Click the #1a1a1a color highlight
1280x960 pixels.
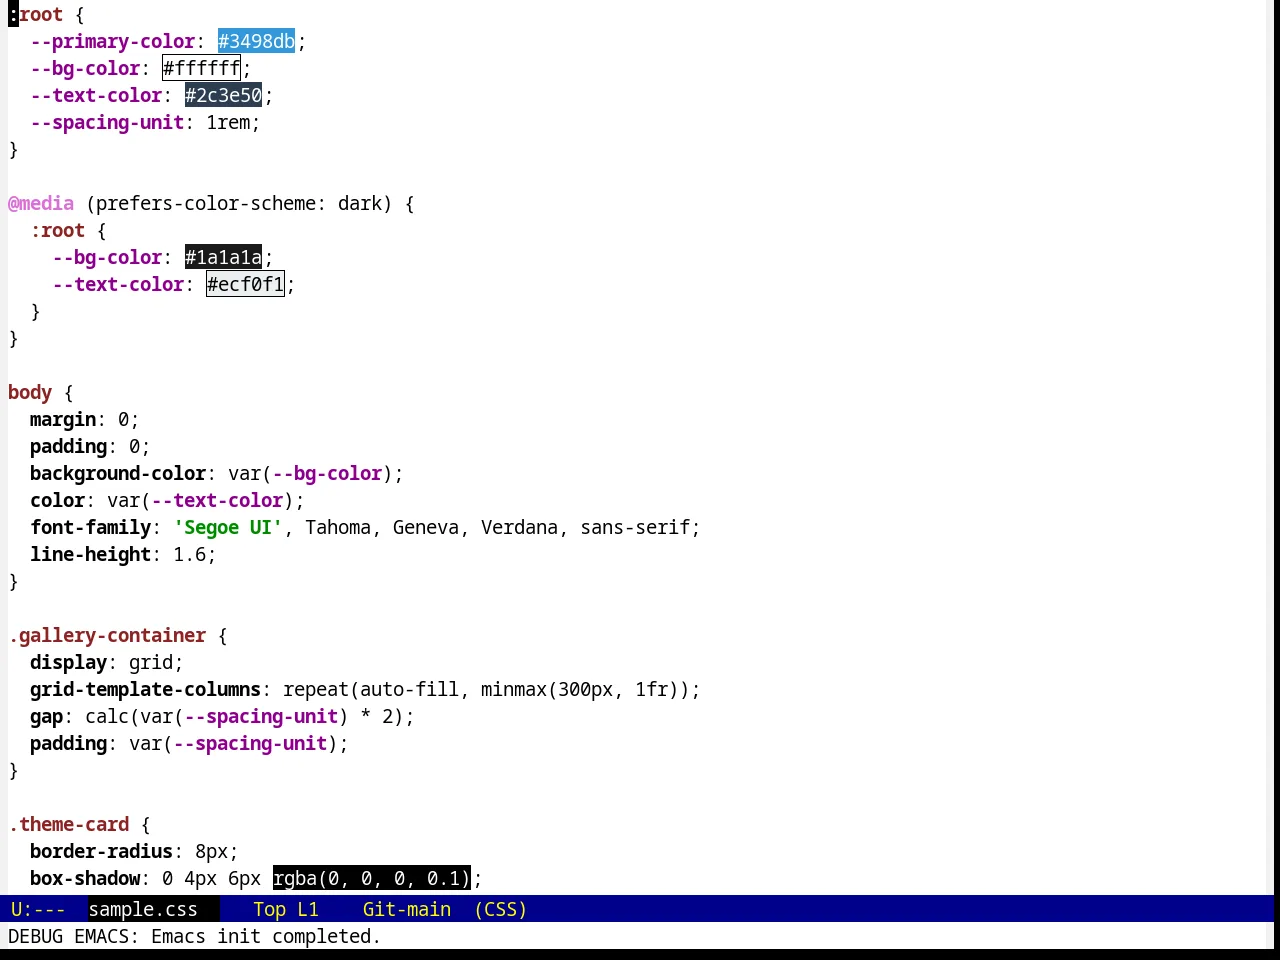(223, 257)
